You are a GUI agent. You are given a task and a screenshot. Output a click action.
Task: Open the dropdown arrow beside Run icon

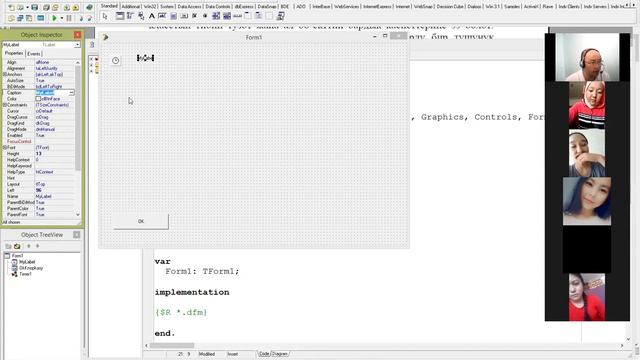tap(62, 18)
